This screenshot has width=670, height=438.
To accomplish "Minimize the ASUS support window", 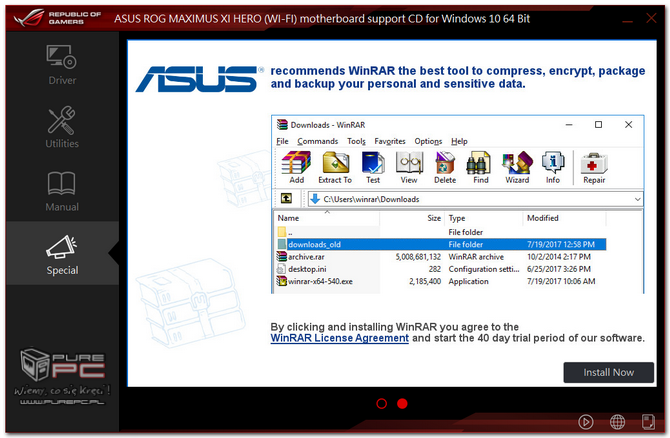I will pyautogui.click(x=627, y=20).
